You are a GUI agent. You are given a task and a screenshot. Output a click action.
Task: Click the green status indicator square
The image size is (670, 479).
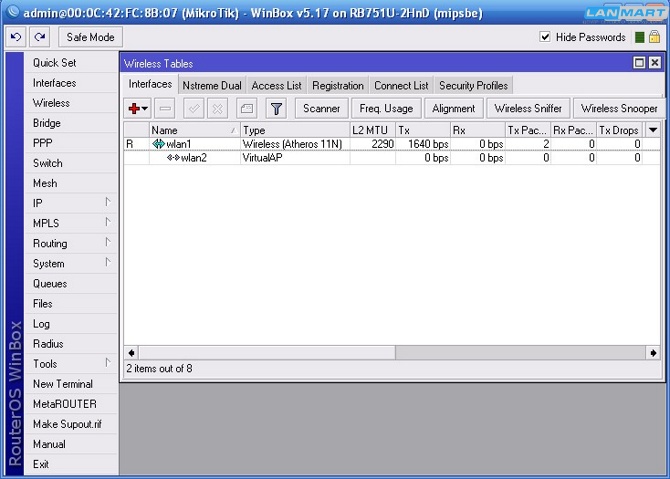(640, 37)
